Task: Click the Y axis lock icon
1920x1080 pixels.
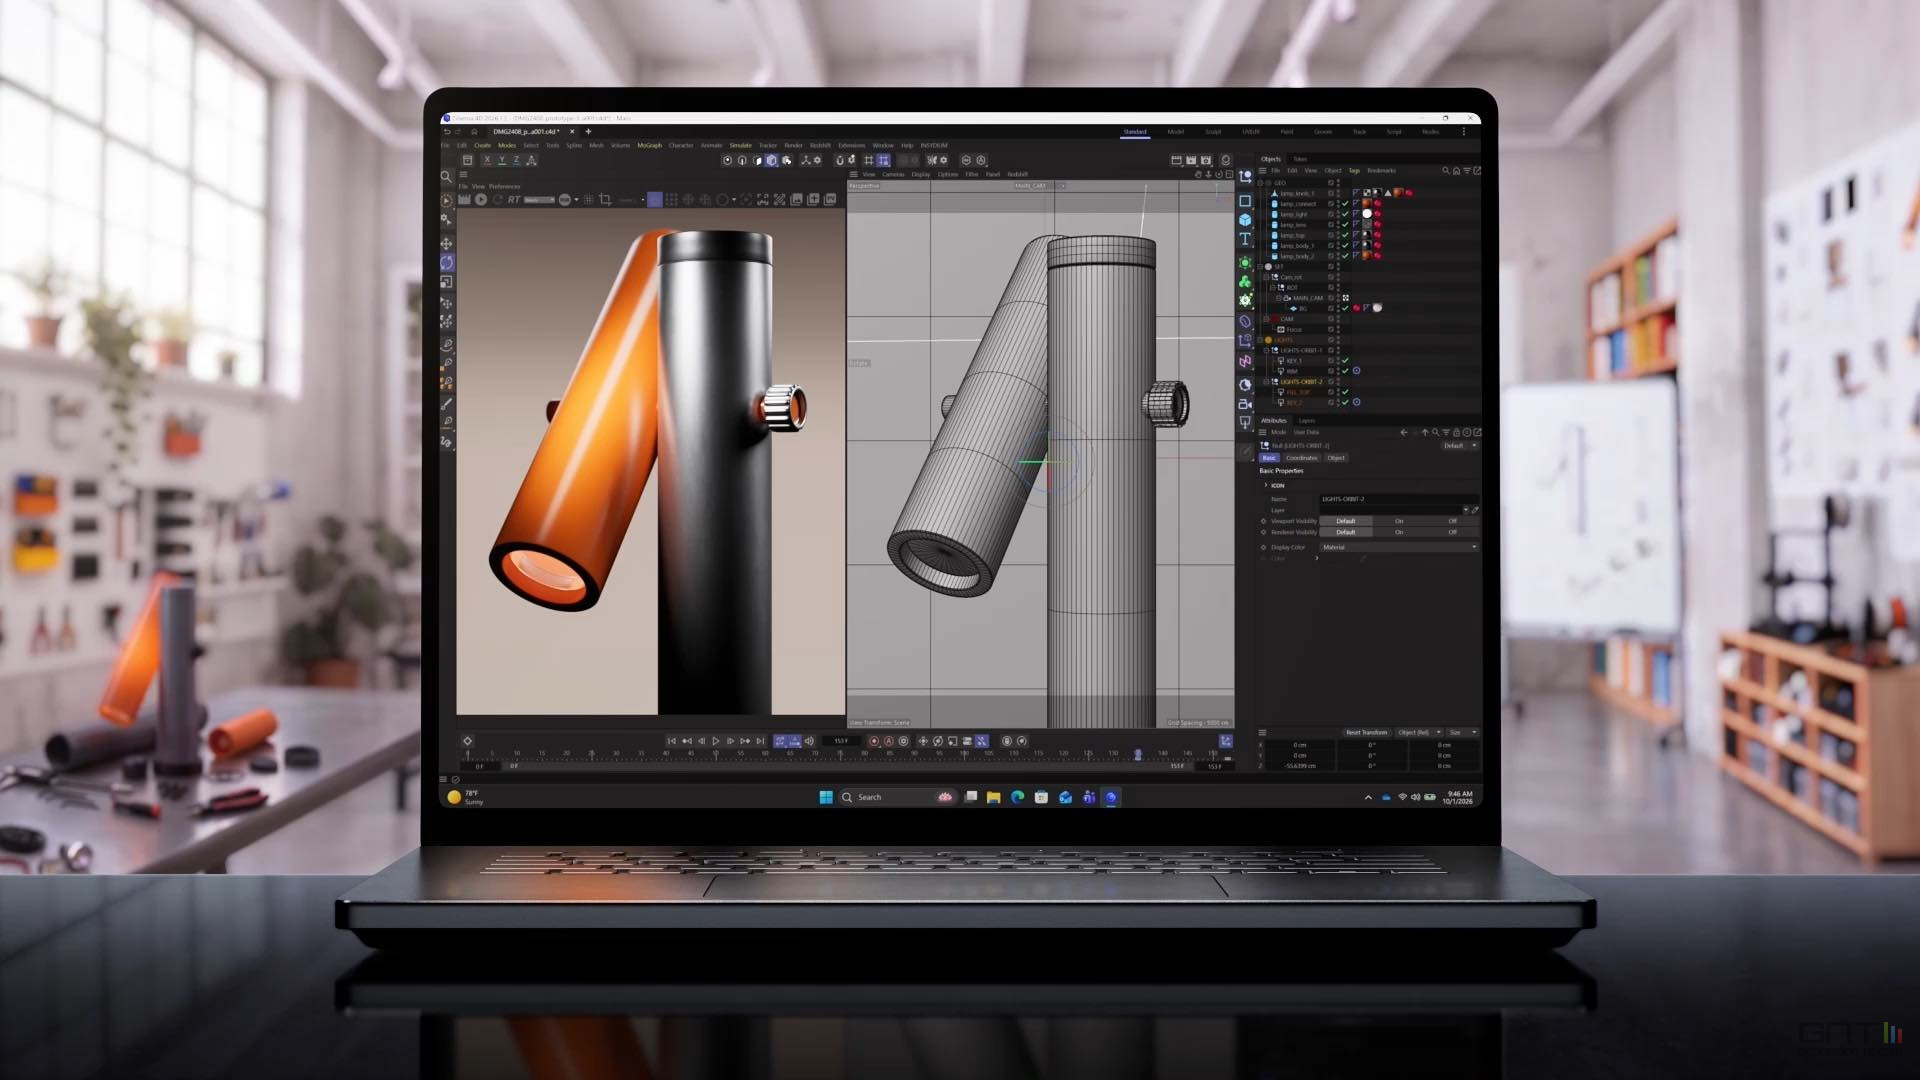Action: 502,160
